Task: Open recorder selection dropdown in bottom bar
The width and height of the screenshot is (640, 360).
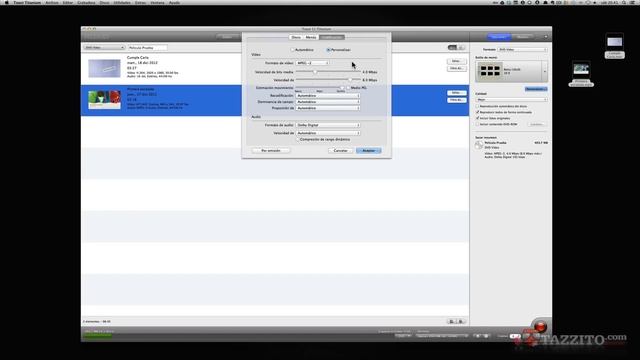Action: [x=442, y=336]
